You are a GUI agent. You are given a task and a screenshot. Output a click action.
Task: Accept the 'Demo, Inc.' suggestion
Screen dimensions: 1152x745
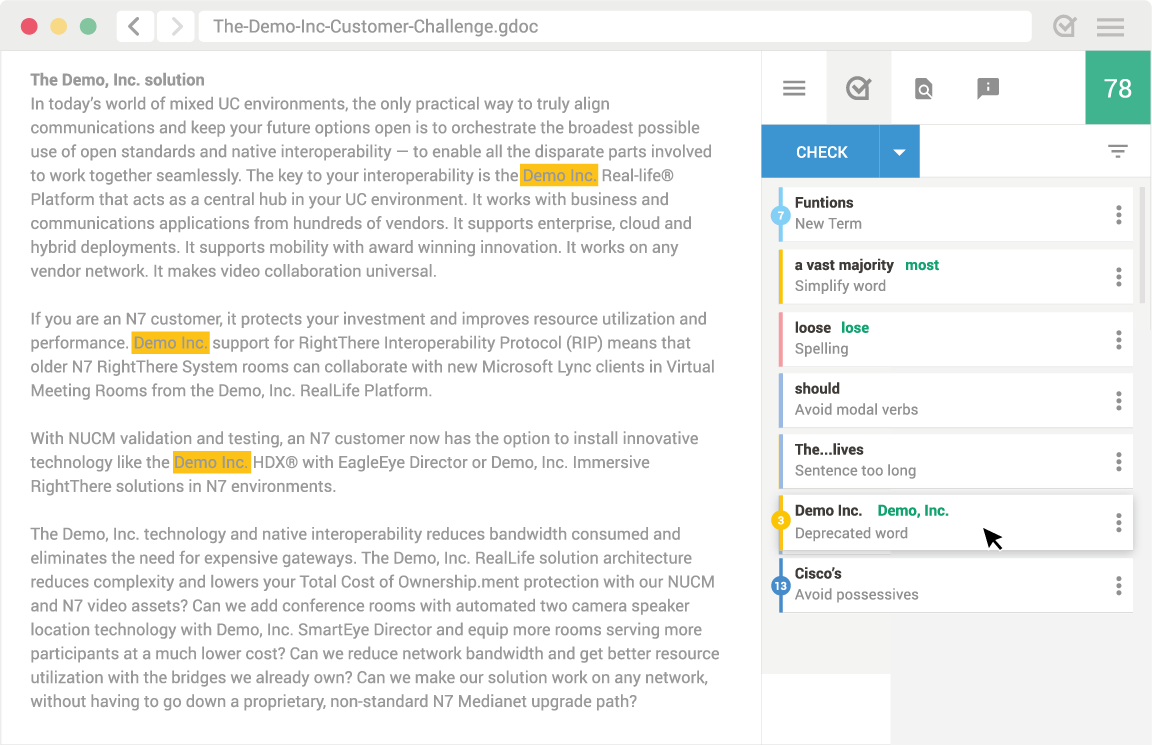tap(912, 511)
